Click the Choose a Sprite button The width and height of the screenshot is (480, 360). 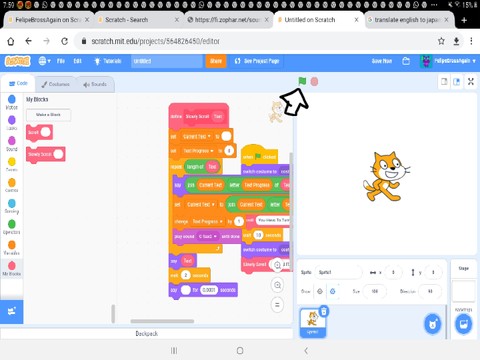coord(432,324)
